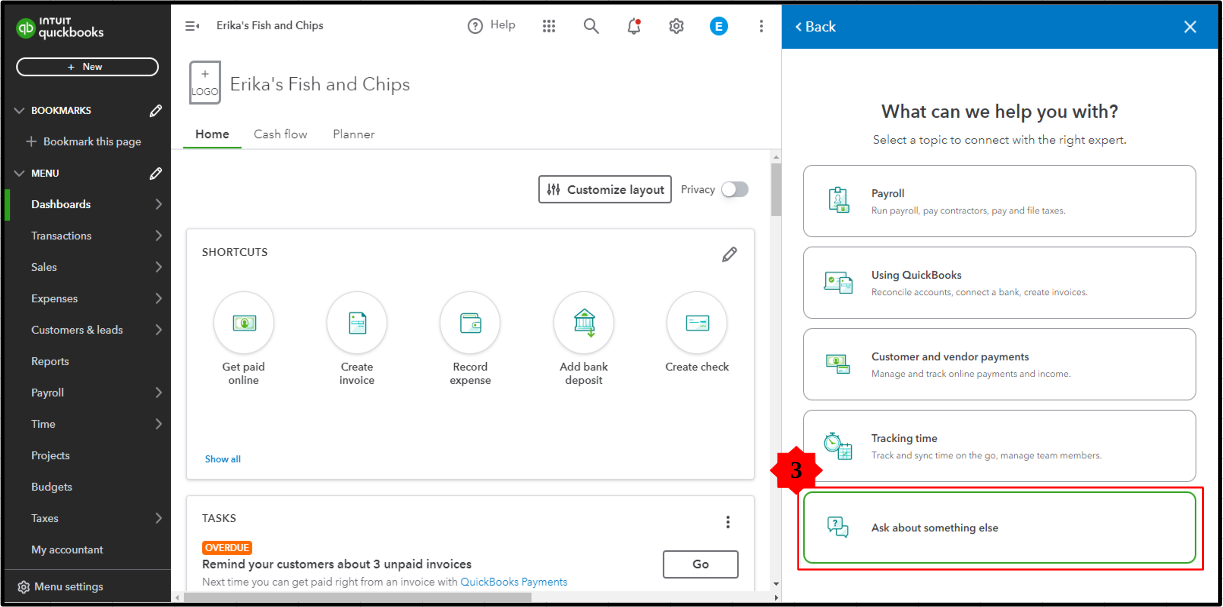The width and height of the screenshot is (1223, 607).
Task: Collapse the Bookmarks section chevron
Action: [x=18, y=110]
